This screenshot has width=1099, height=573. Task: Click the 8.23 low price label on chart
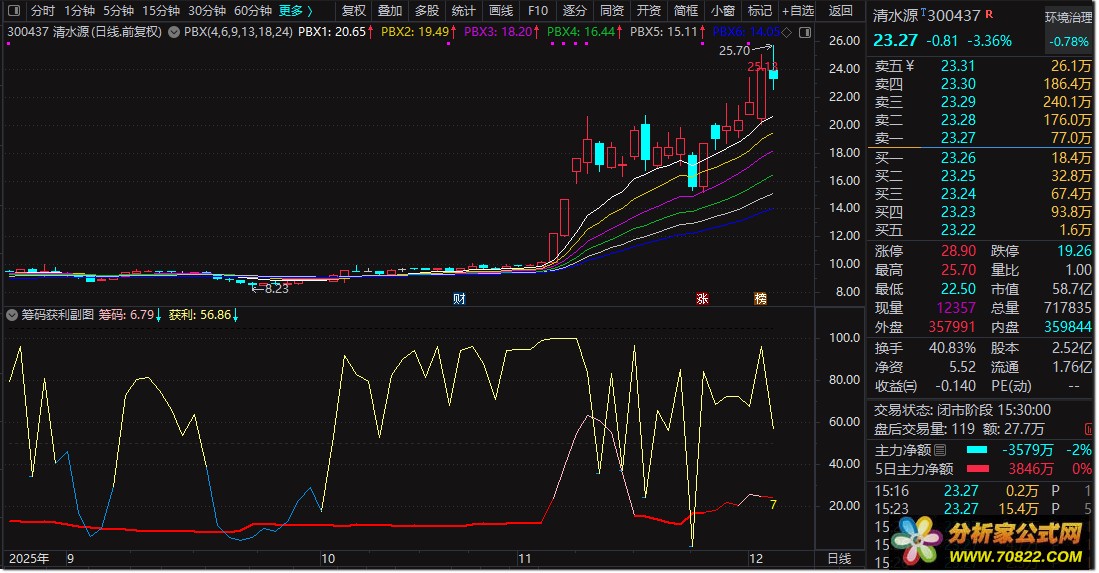(276, 289)
